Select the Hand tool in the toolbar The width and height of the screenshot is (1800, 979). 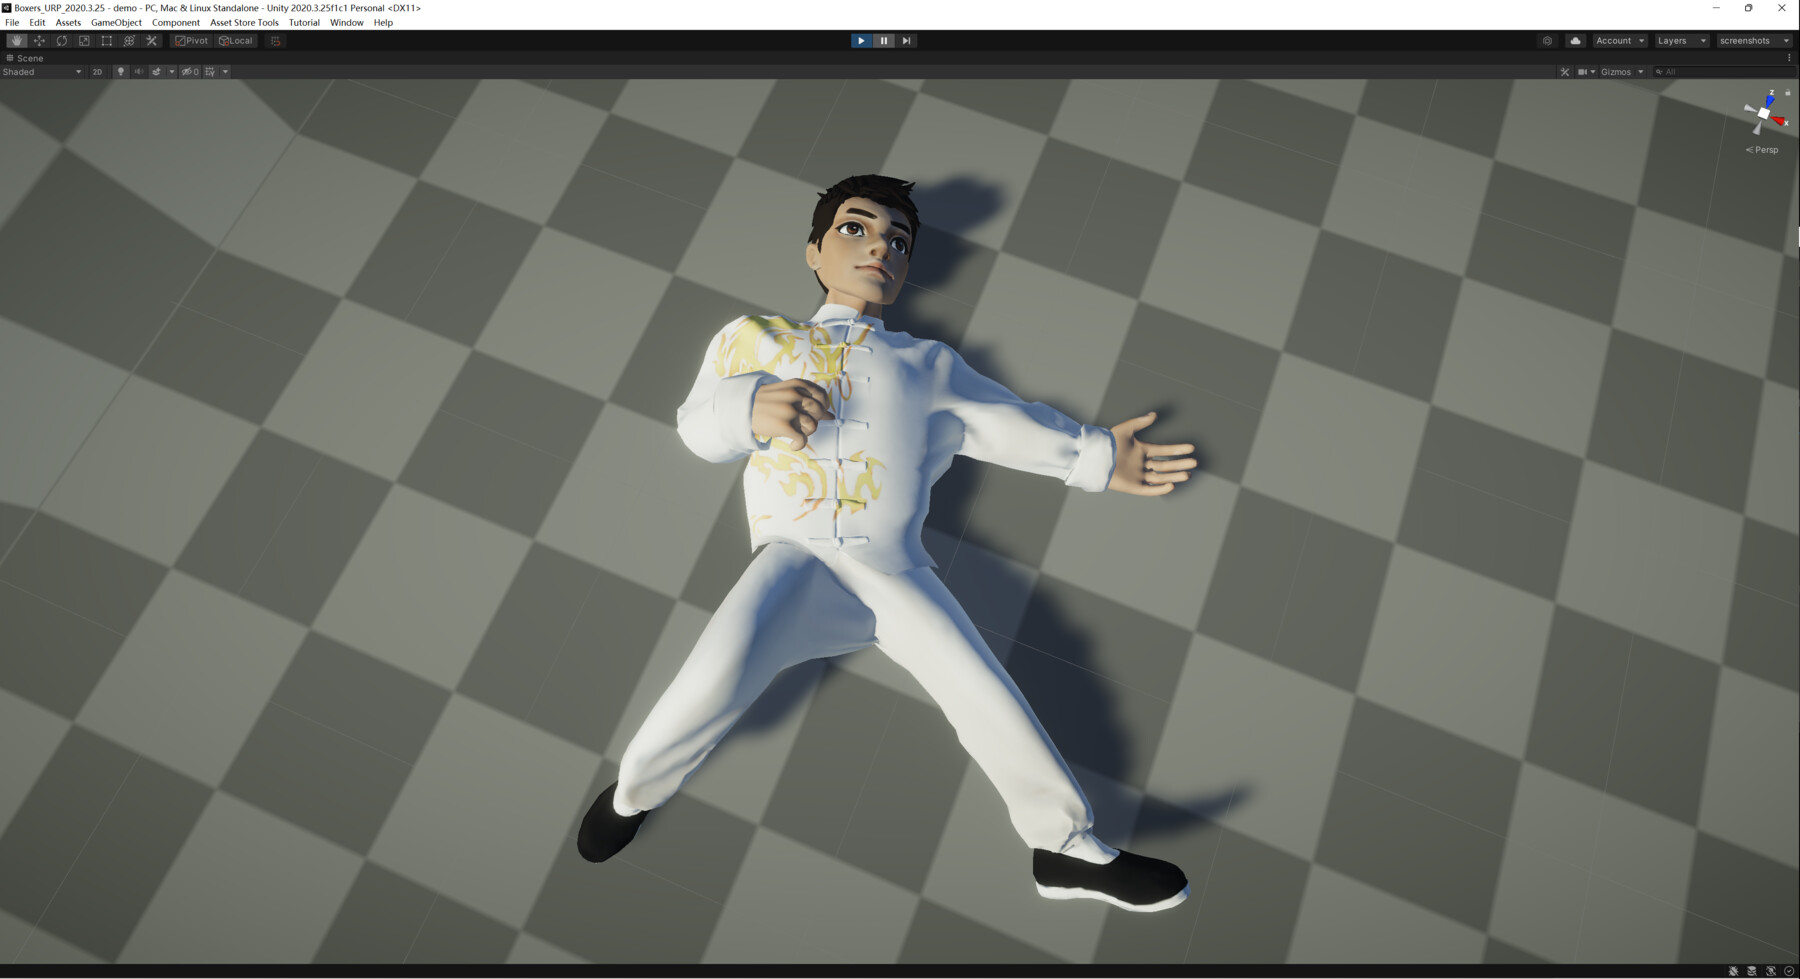click(16, 41)
